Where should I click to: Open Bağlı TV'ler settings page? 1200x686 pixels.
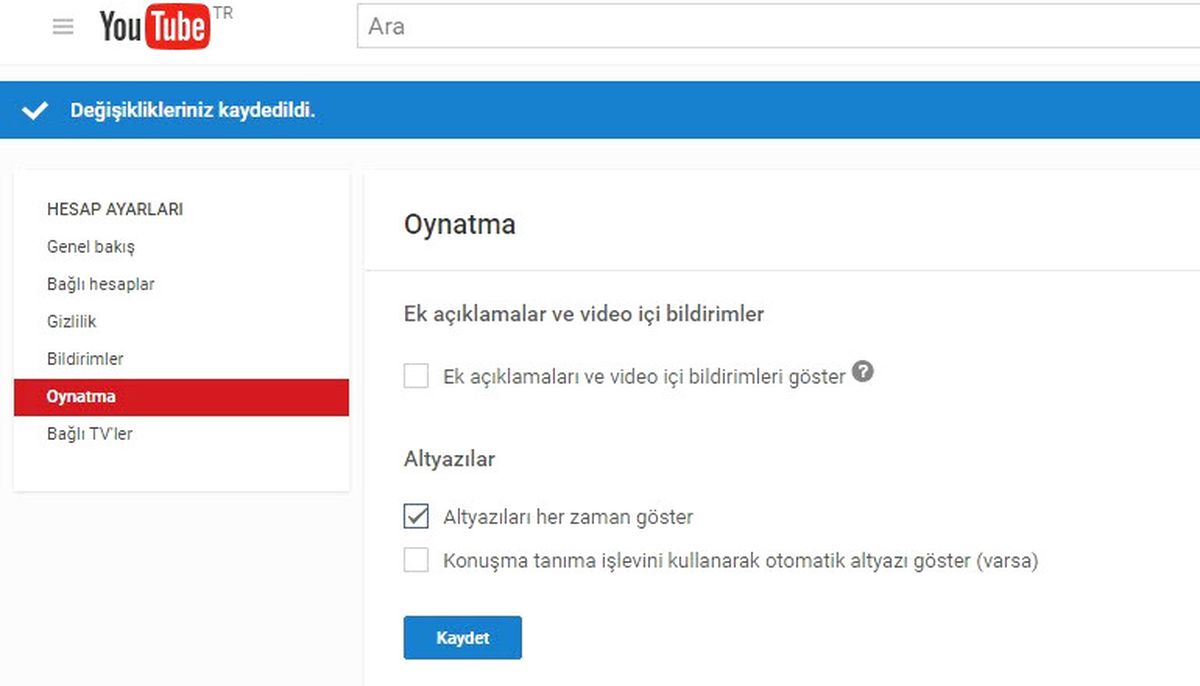tap(90, 434)
